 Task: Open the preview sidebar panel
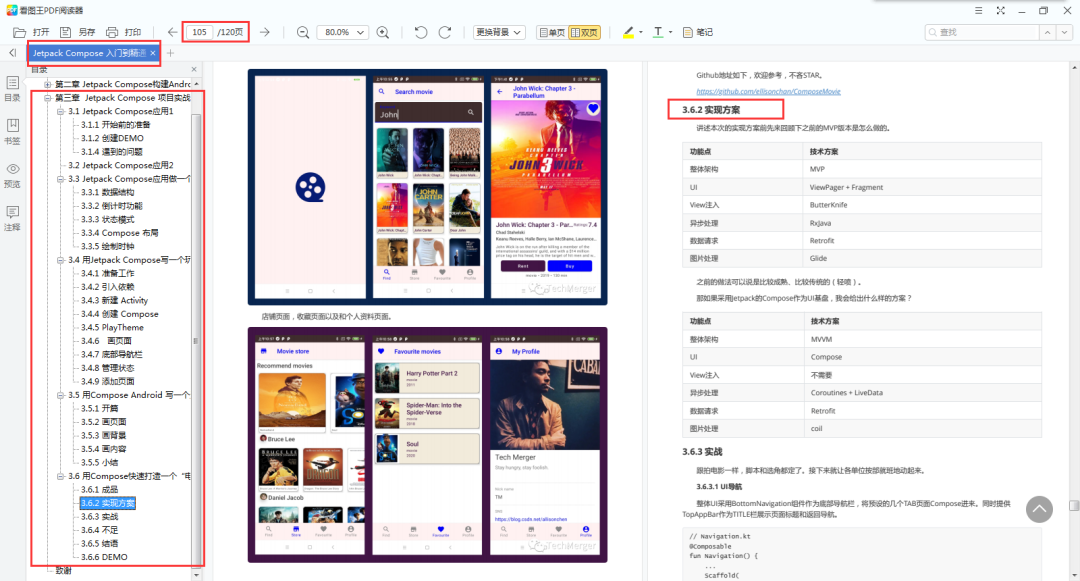coord(12,175)
